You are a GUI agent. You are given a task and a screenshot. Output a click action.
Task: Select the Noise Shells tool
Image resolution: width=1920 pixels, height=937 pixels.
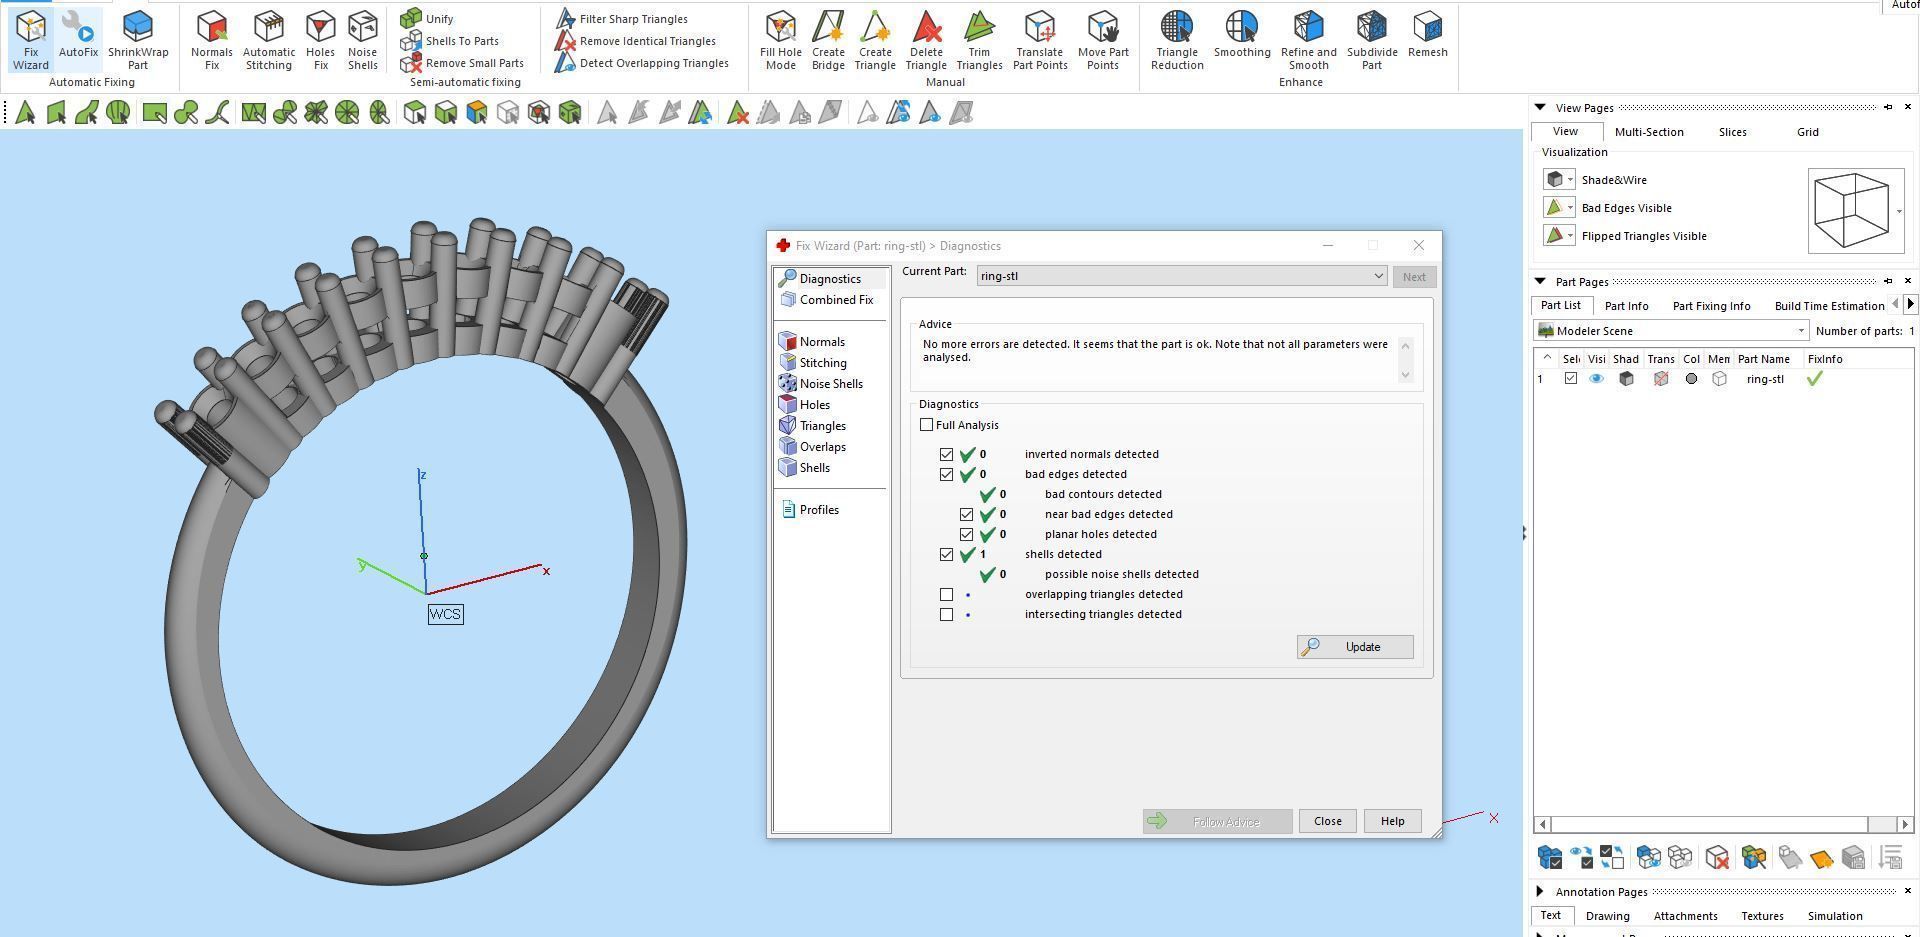coord(362,40)
